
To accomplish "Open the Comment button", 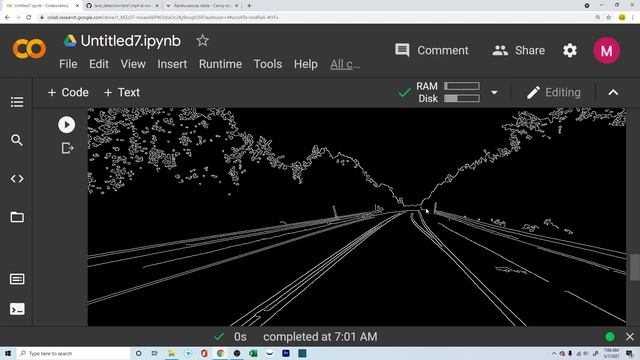I will [432, 51].
